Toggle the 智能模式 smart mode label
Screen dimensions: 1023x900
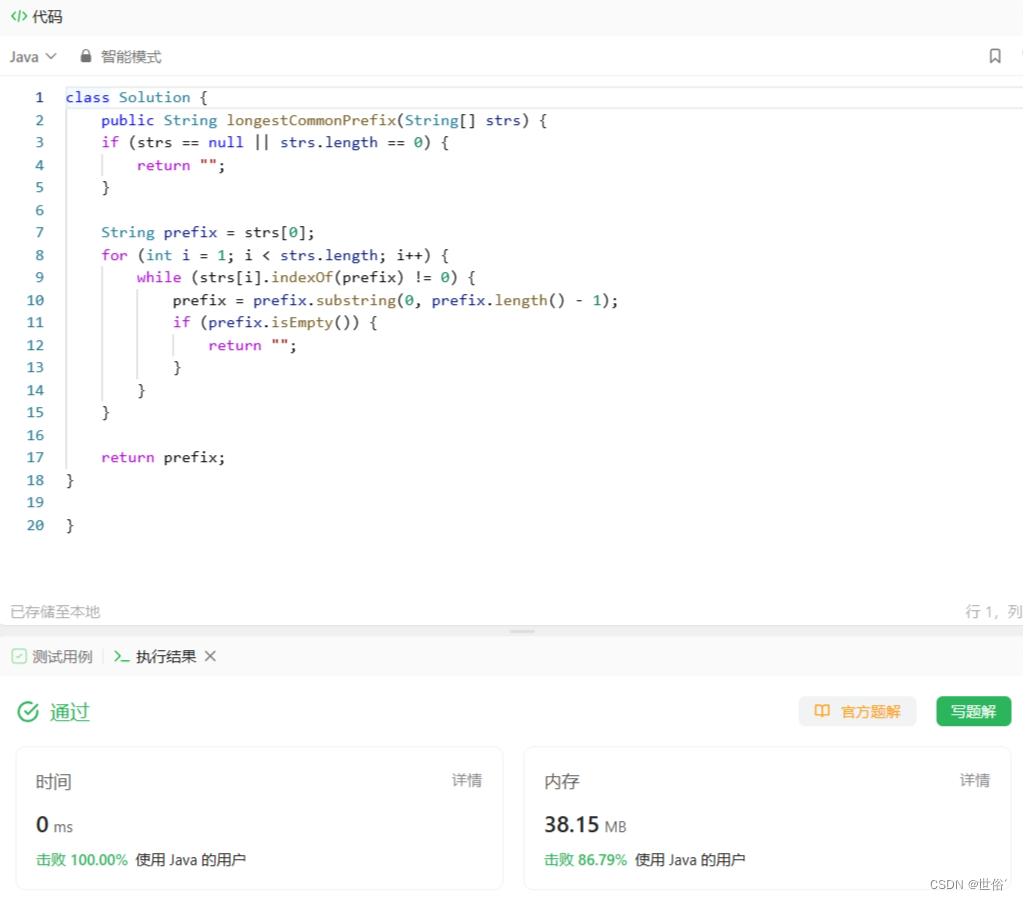pyautogui.click(x=130, y=57)
